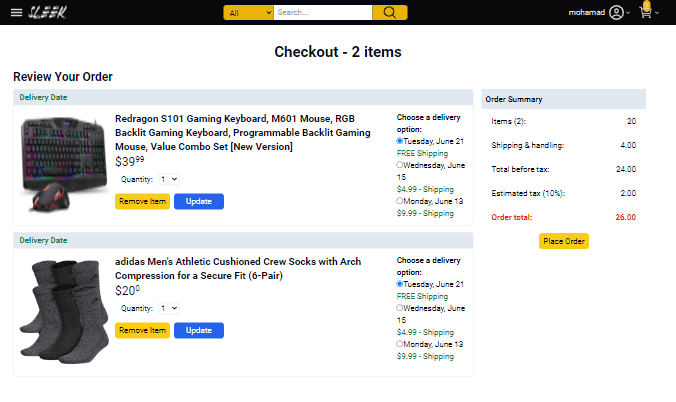Screen dimensions: 676x402
Task: Click the search magnifier button
Action: (389, 13)
